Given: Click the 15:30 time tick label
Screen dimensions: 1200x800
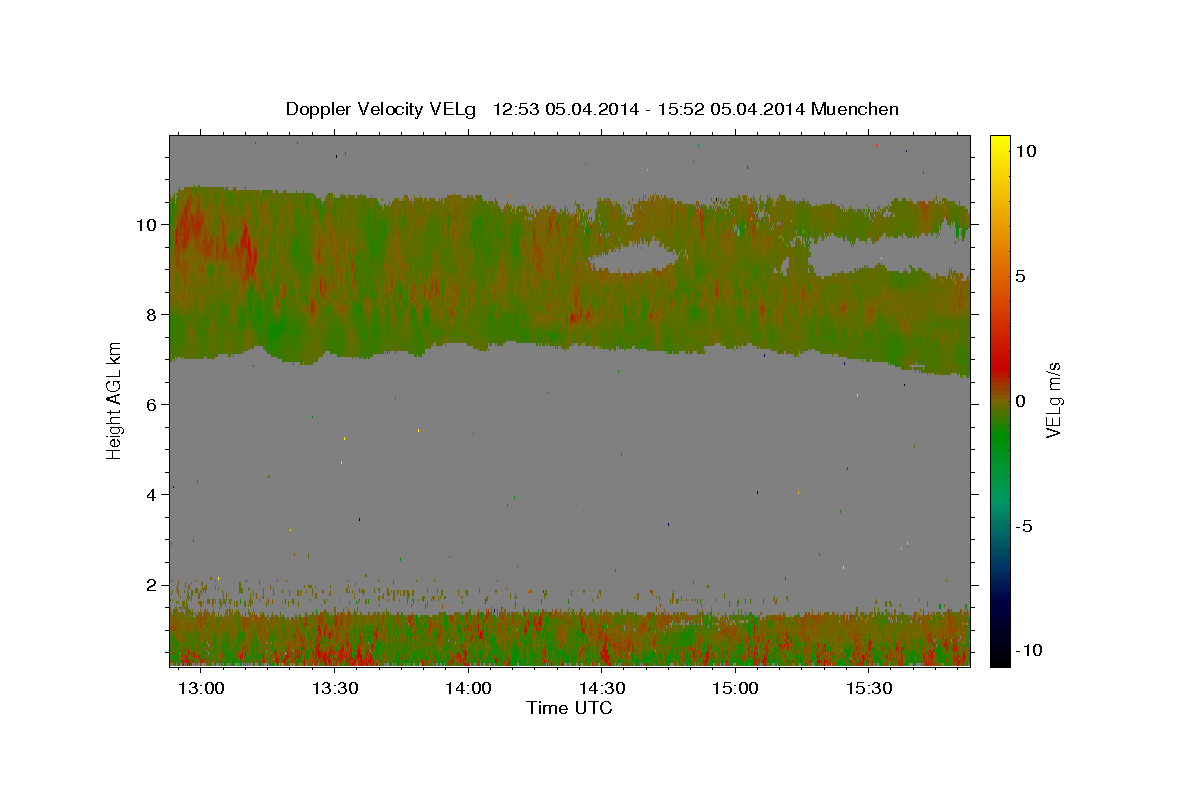Looking at the screenshot, I should 870,689.
